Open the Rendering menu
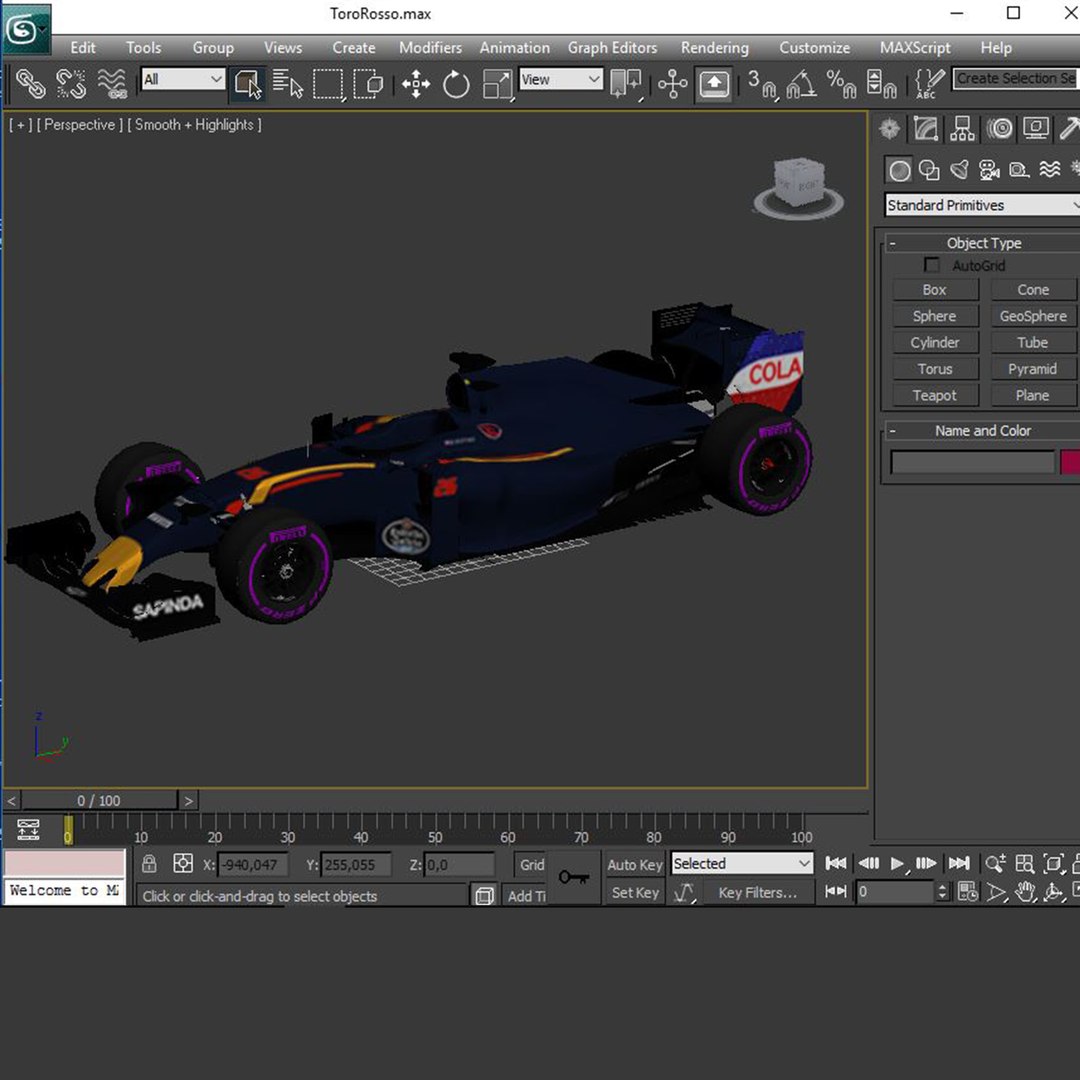The width and height of the screenshot is (1080, 1080). (x=715, y=48)
